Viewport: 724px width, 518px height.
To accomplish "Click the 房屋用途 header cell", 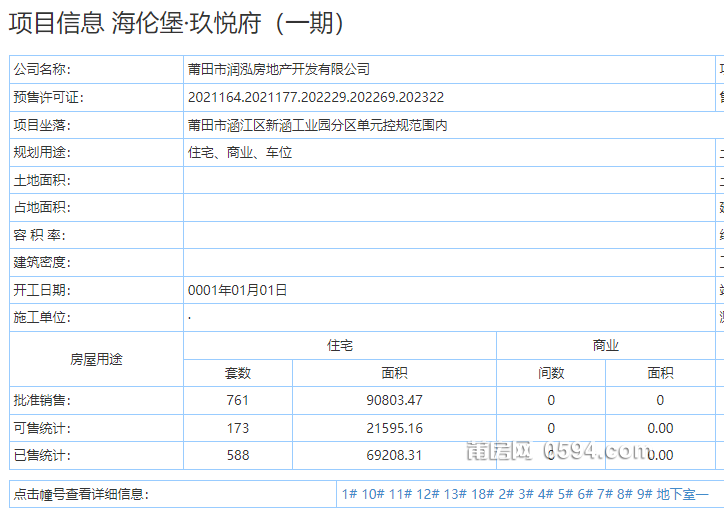I will (x=96, y=359).
